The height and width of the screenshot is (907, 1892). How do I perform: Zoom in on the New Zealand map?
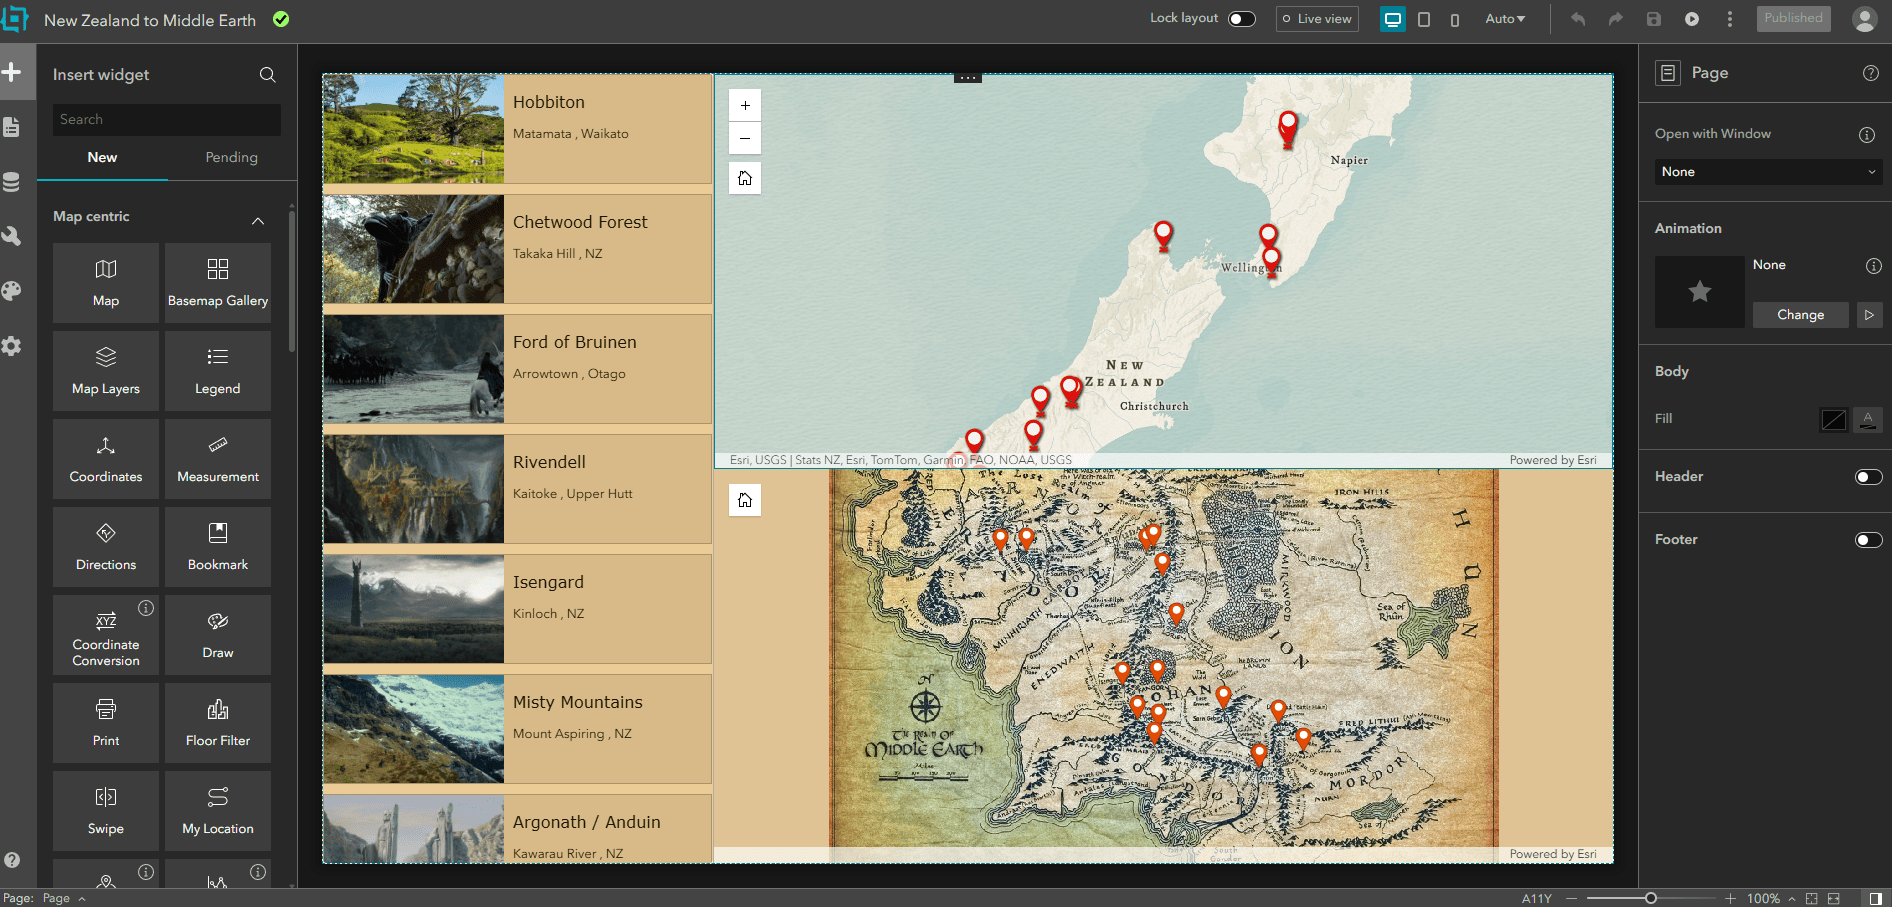pos(745,105)
